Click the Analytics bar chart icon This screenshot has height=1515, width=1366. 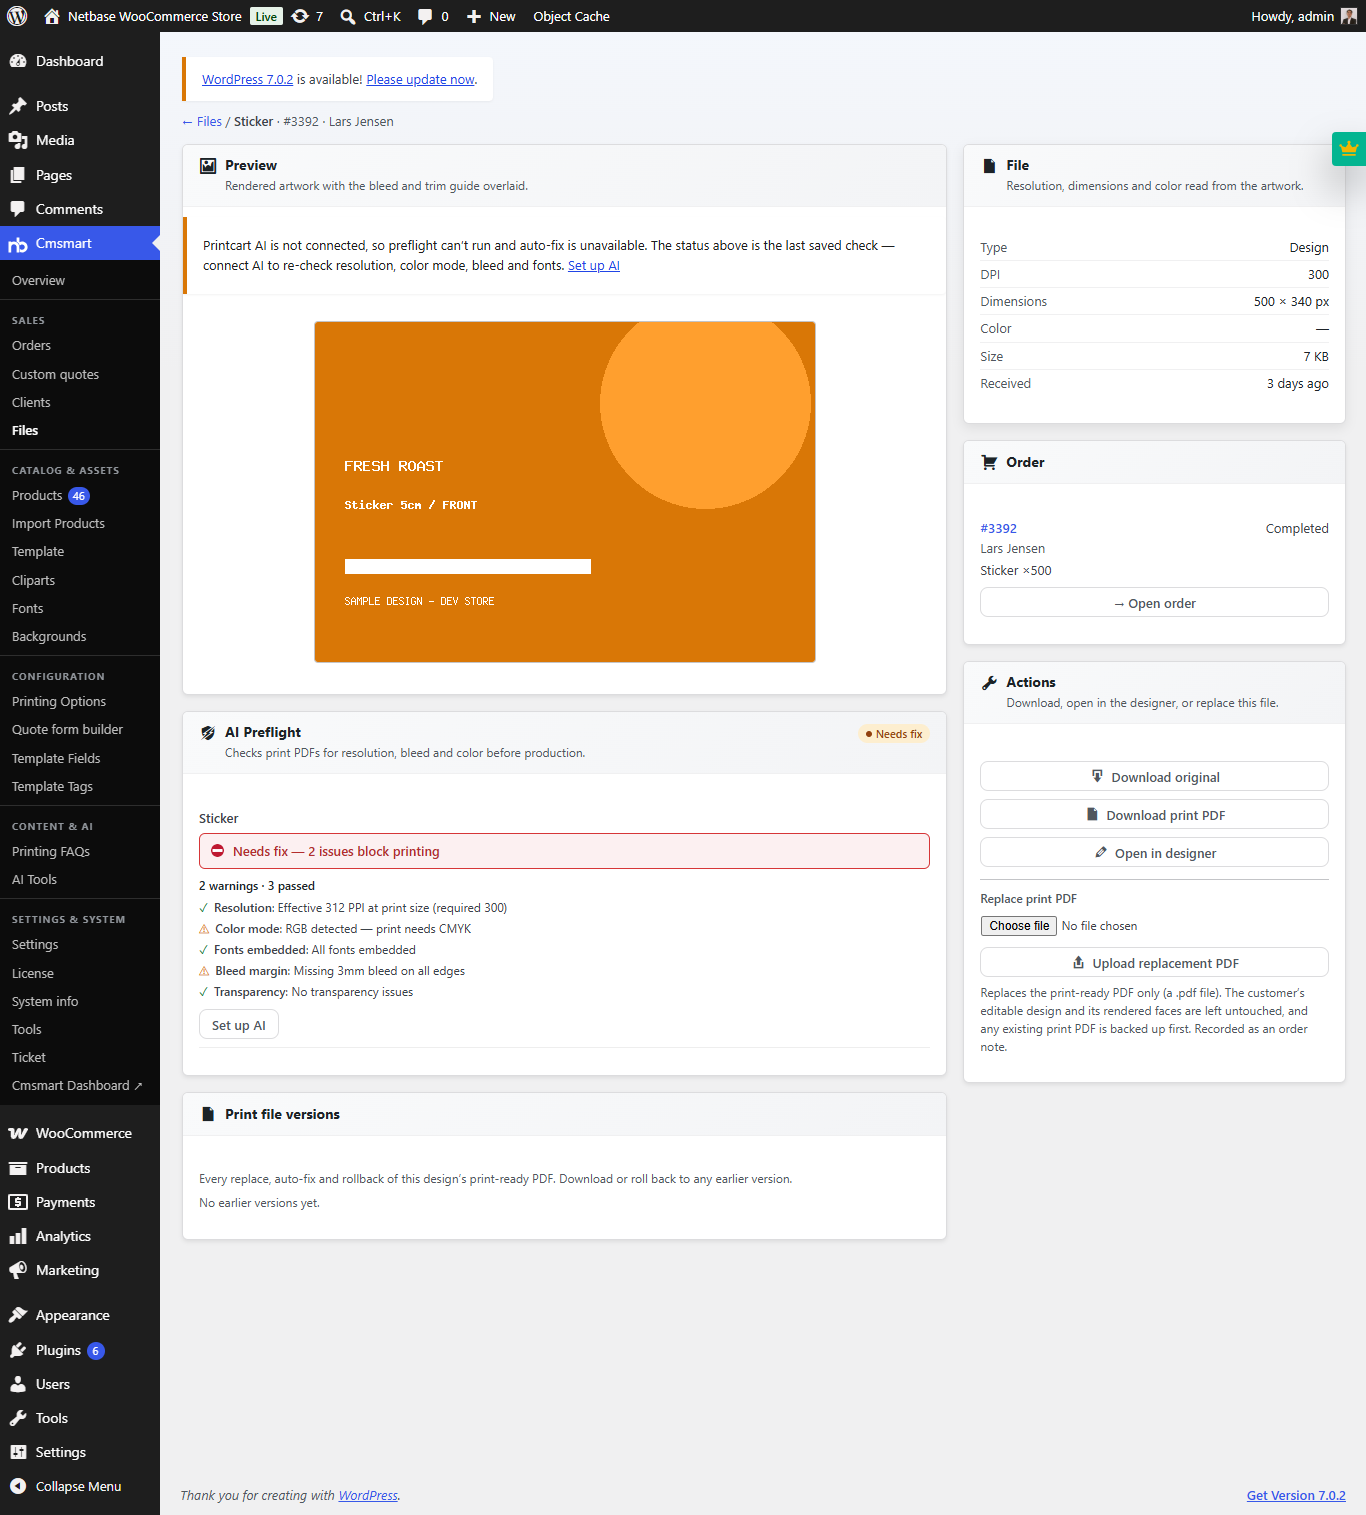click(18, 1236)
